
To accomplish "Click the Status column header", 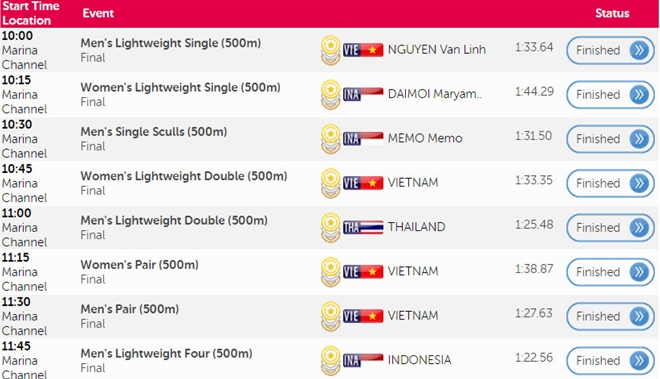I will click(612, 13).
